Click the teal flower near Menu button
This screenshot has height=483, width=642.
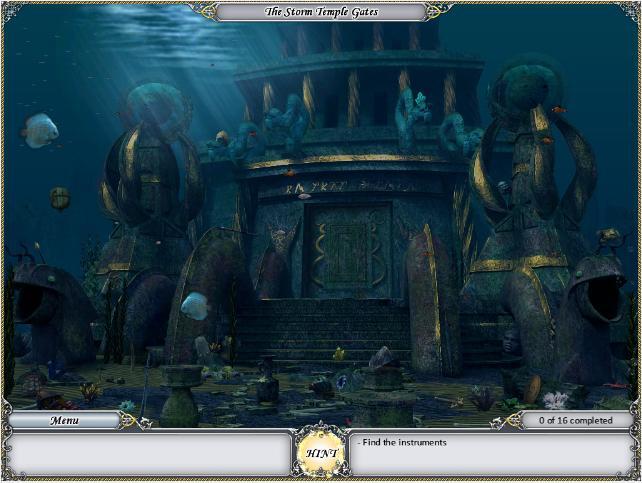127,406
